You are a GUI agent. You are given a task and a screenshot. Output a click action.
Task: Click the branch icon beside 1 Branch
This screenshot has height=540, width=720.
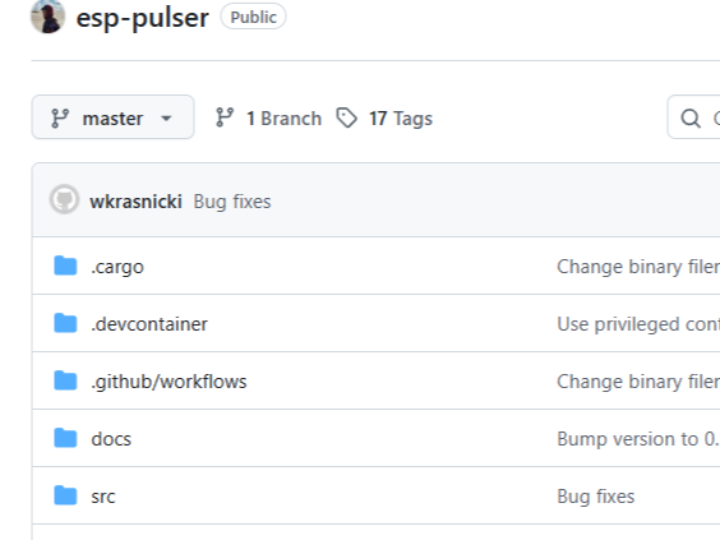[x=225, y=118]
